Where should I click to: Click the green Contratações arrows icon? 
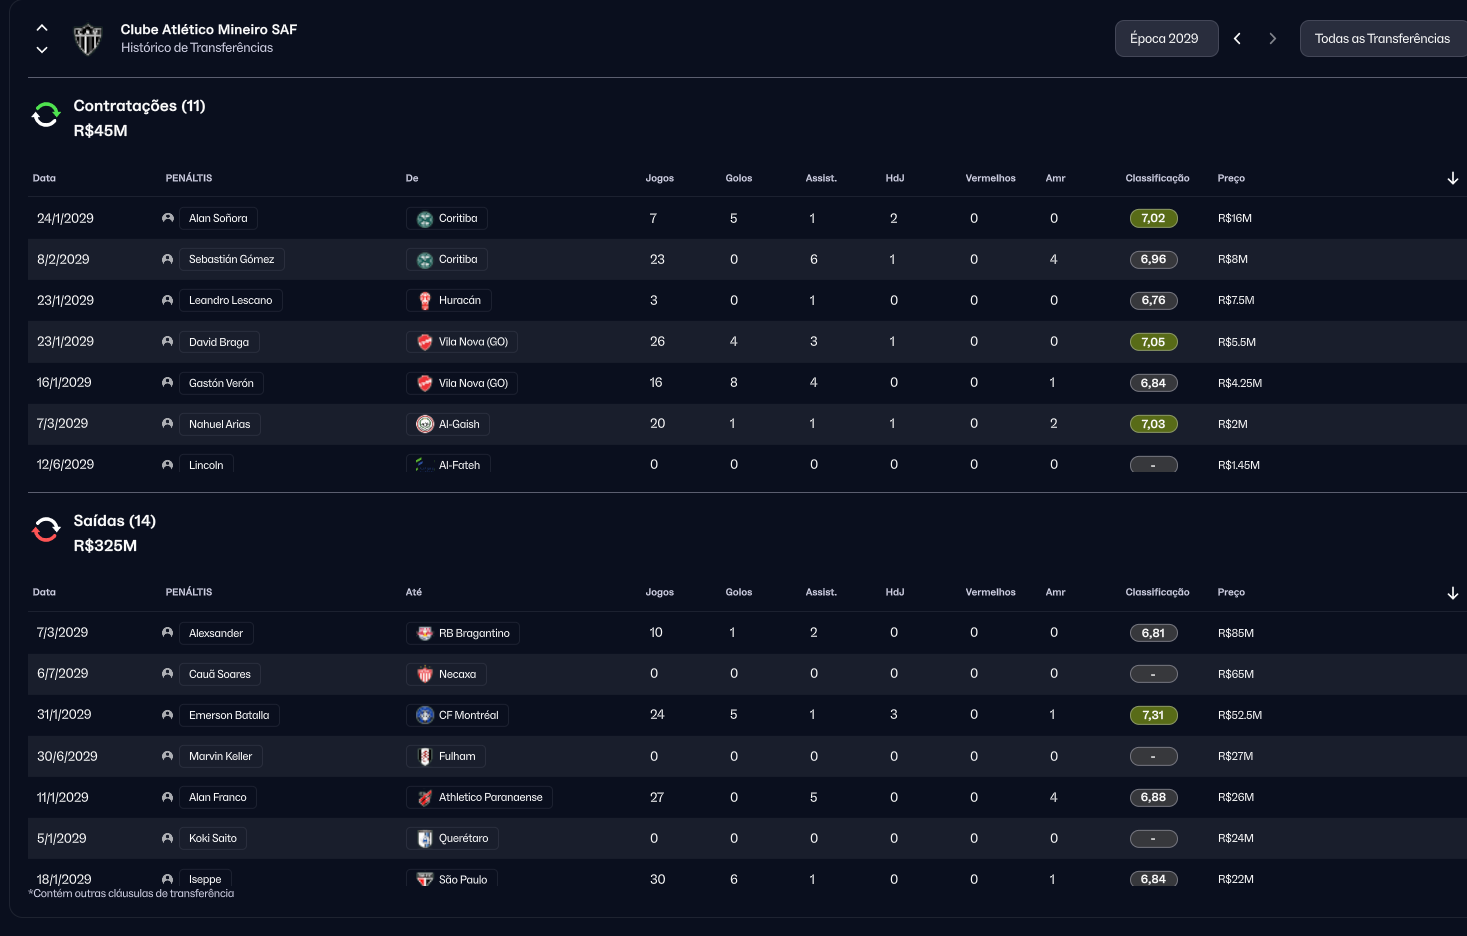46,115
